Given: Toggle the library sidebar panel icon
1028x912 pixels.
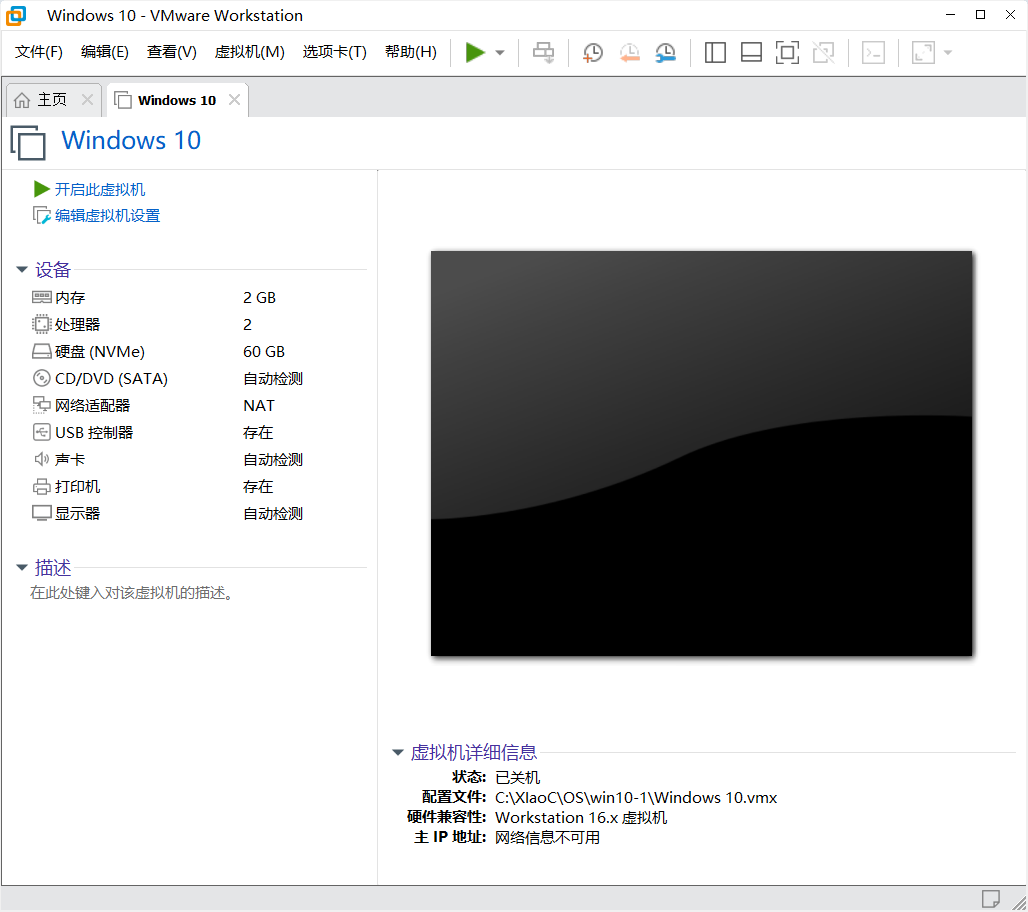Looking at the screenshot, I should point(715,52).
